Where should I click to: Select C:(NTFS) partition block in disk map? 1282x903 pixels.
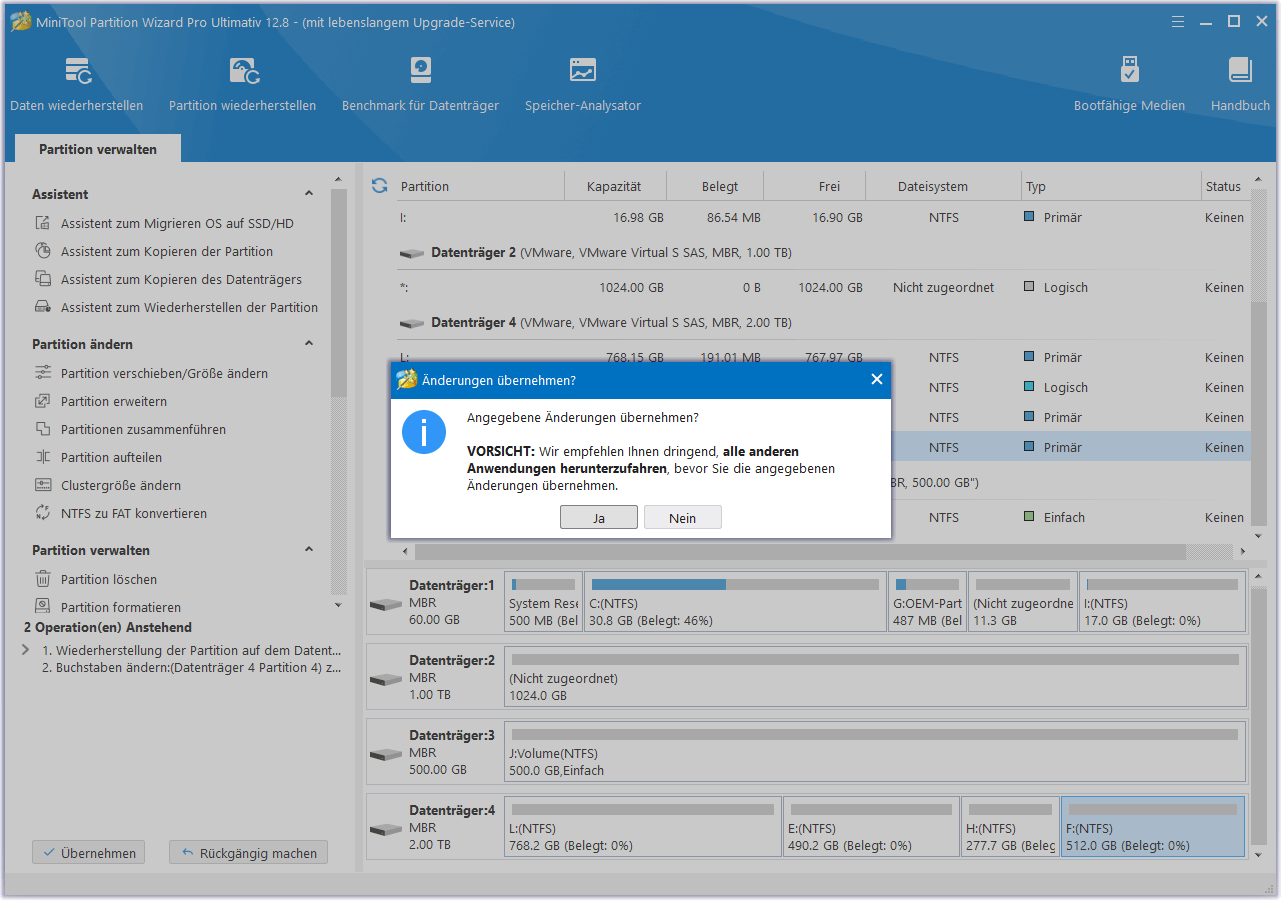click(735, 602)
